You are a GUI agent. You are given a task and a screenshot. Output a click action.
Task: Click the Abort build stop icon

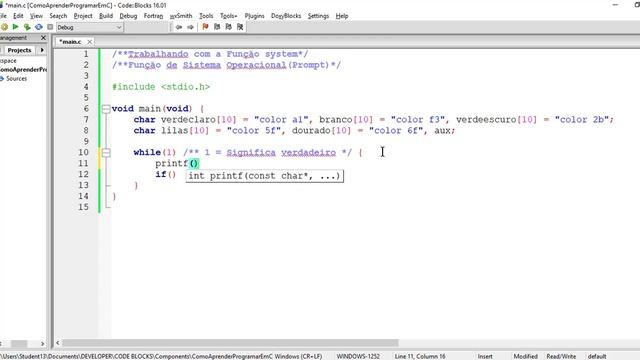(50, 27)
